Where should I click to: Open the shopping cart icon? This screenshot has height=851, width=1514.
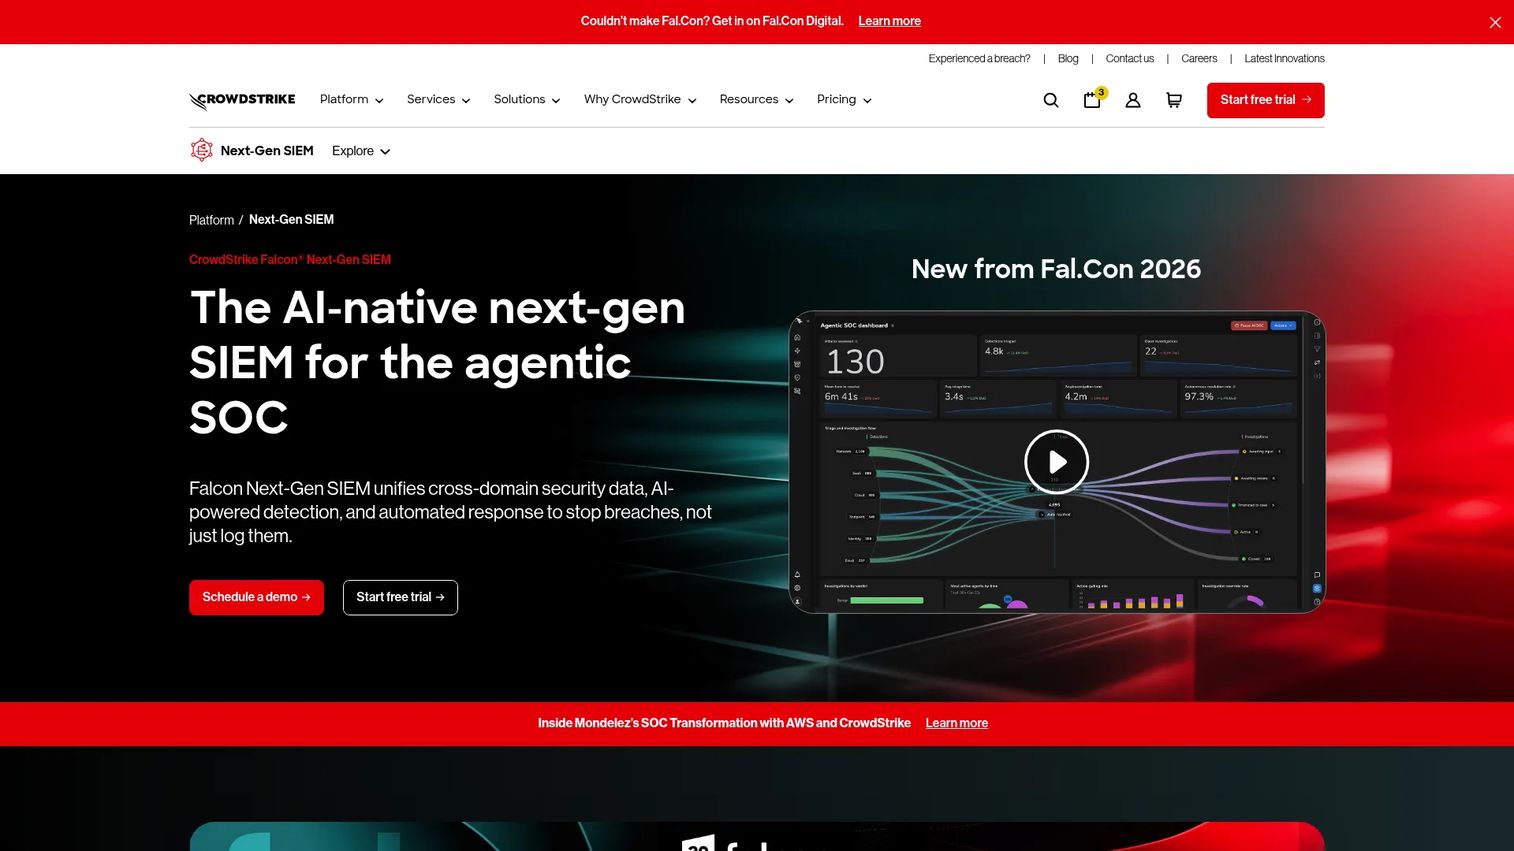(1174, 100)
